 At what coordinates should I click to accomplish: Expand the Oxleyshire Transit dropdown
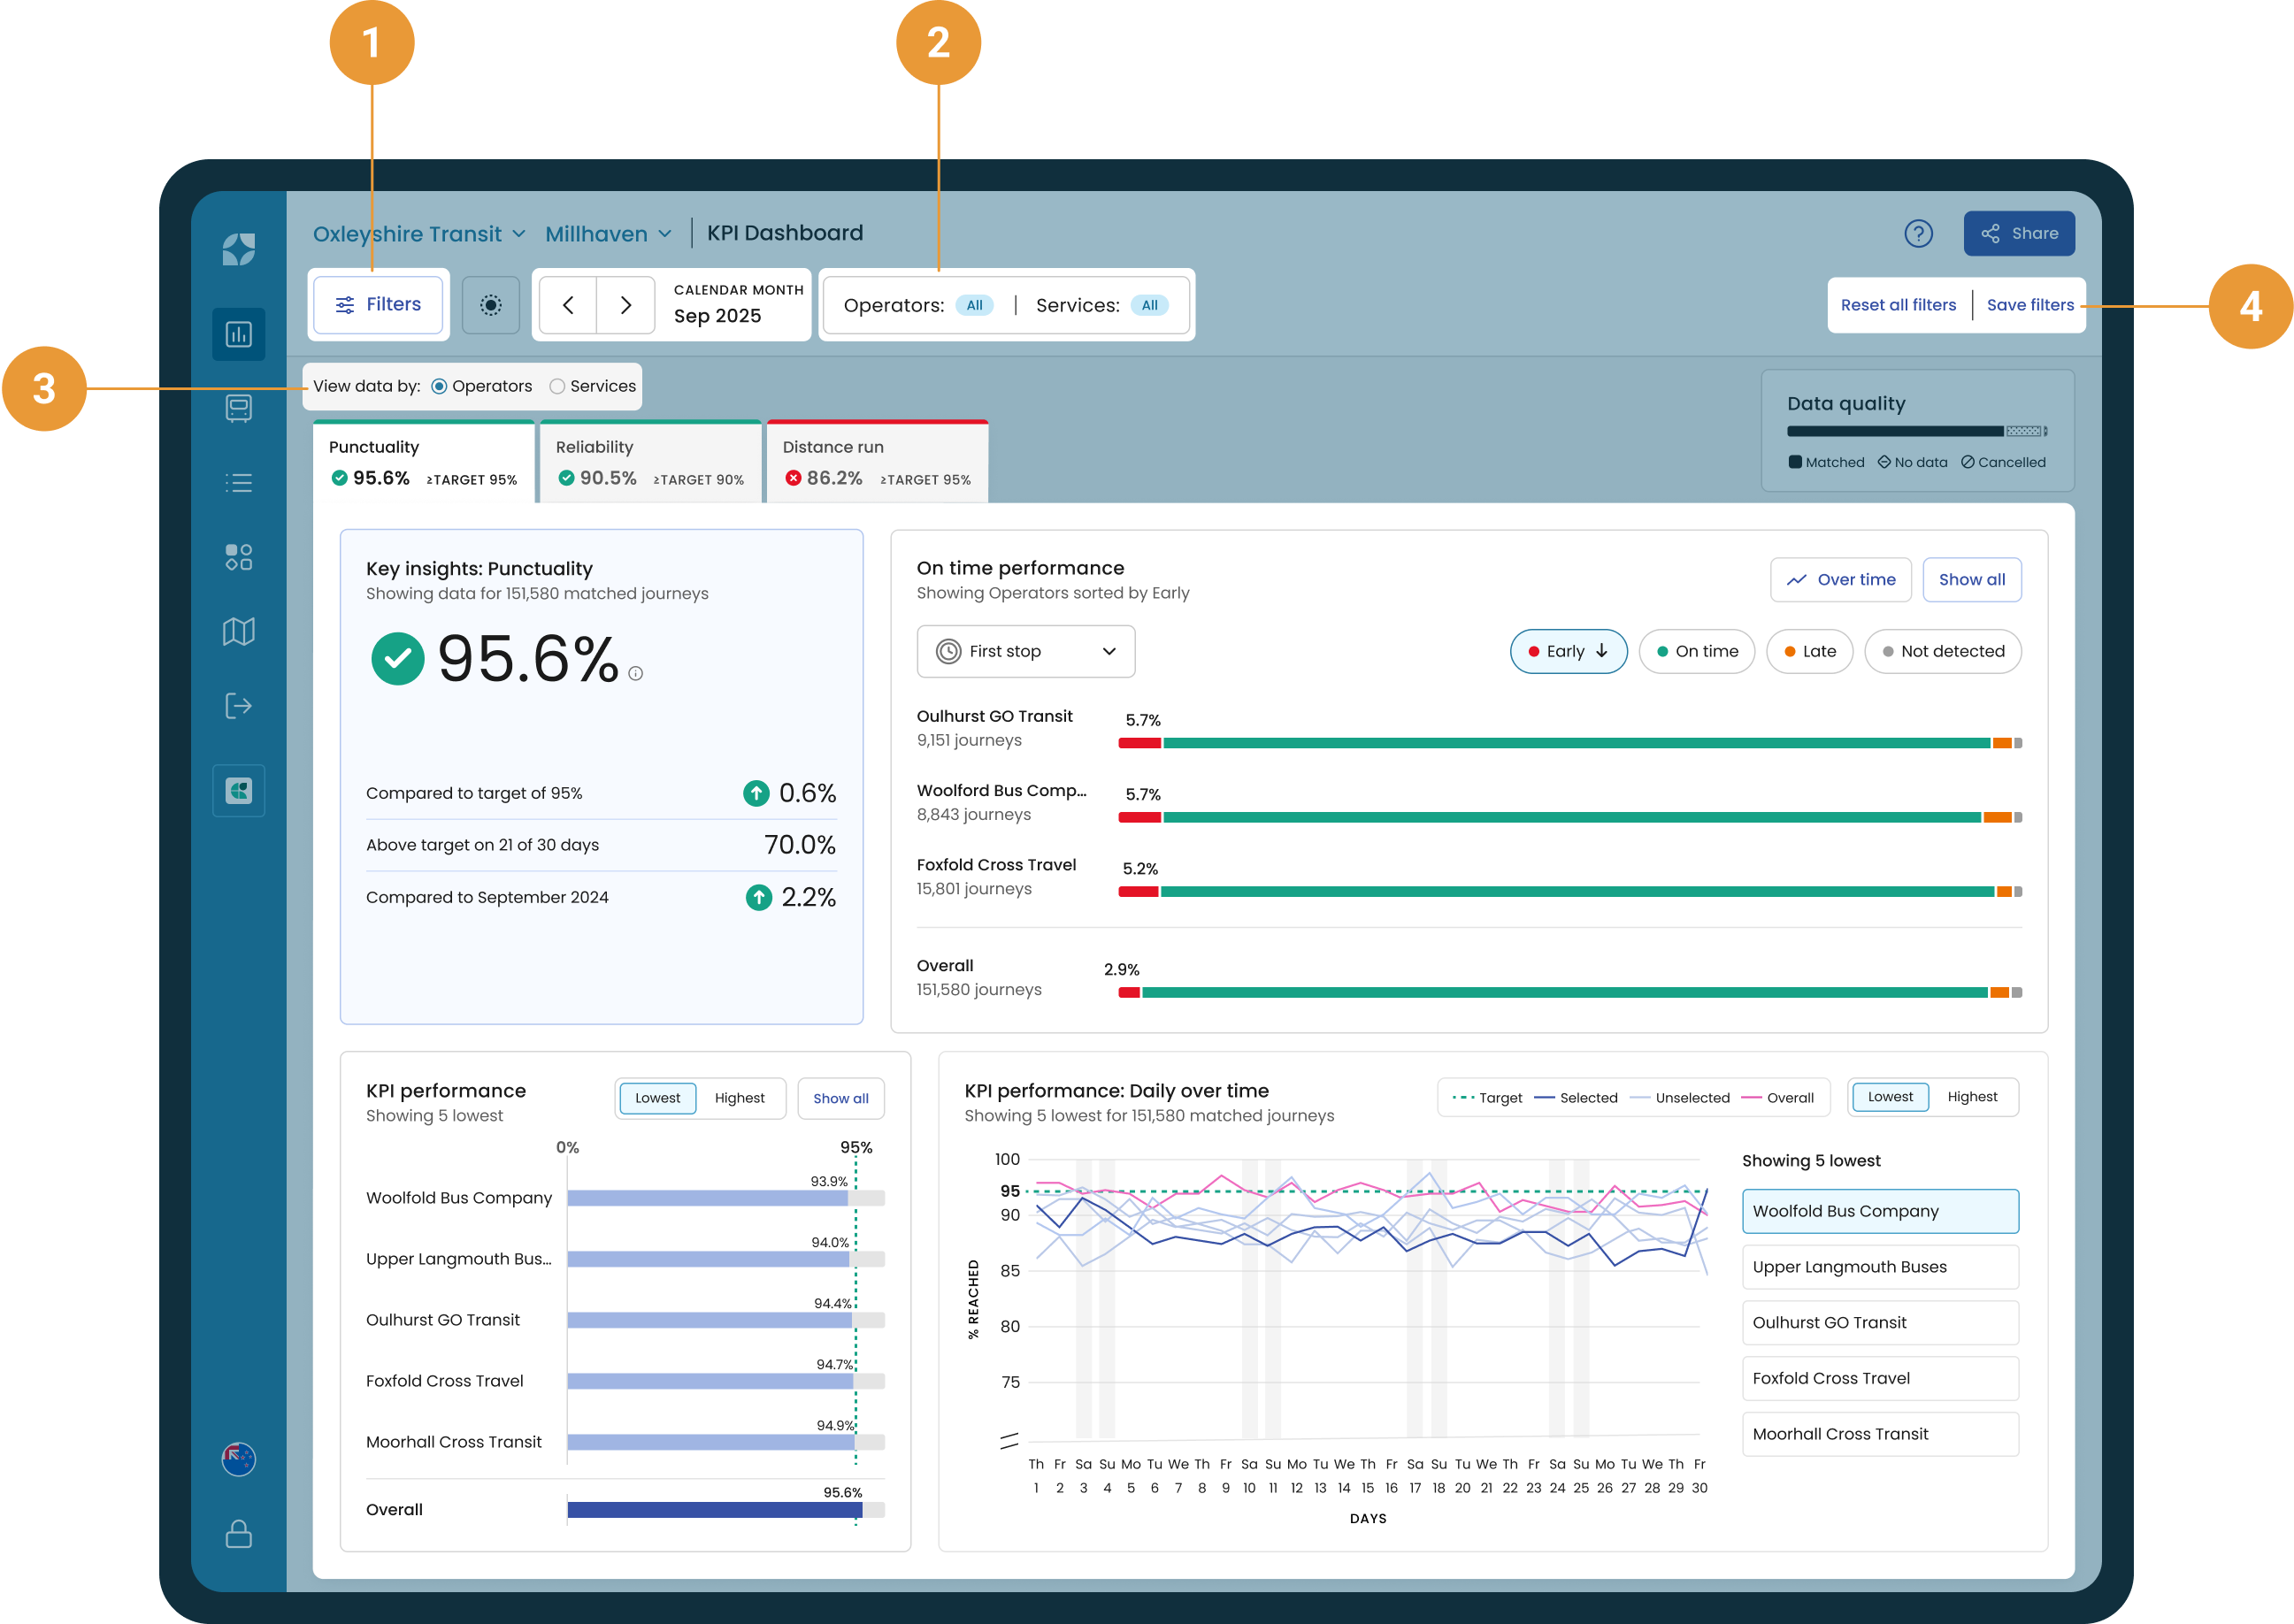(x=418, y=234)
